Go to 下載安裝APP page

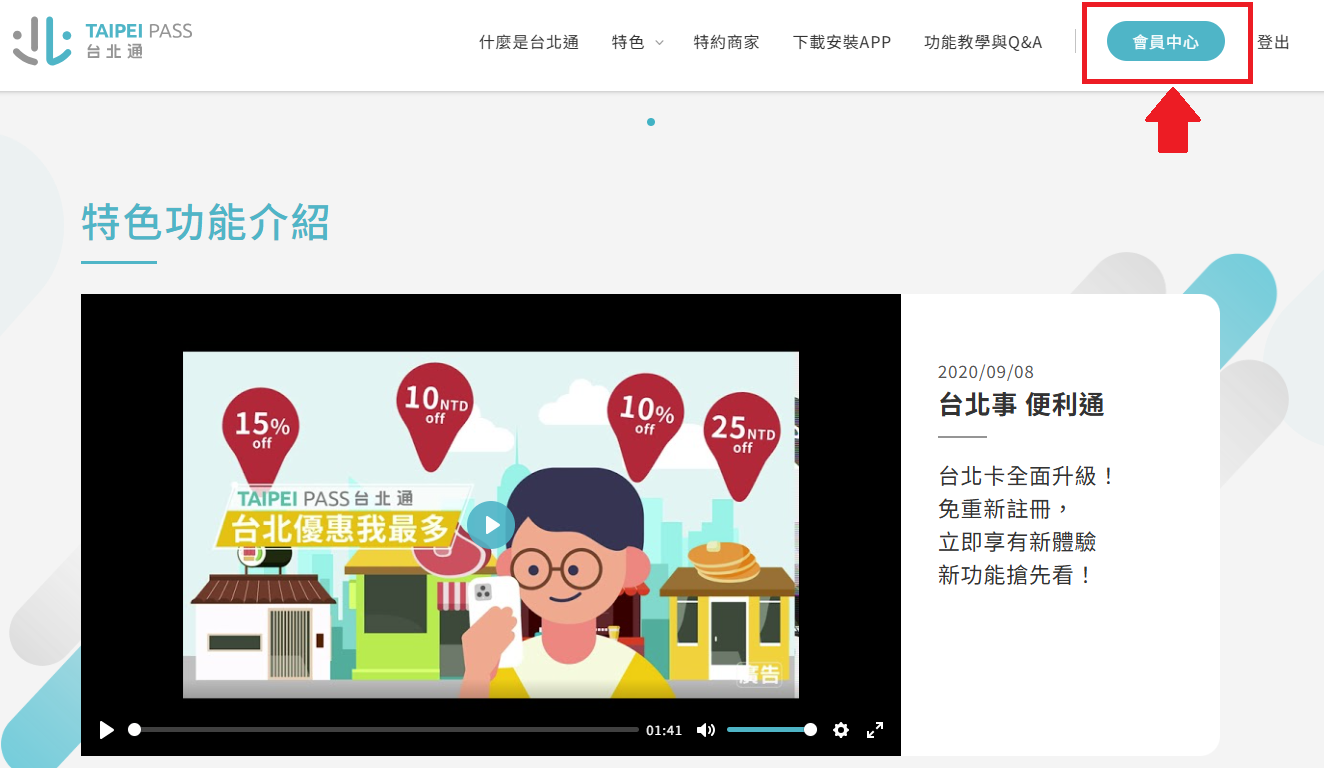pyautogui.click(x=842, y=42)
